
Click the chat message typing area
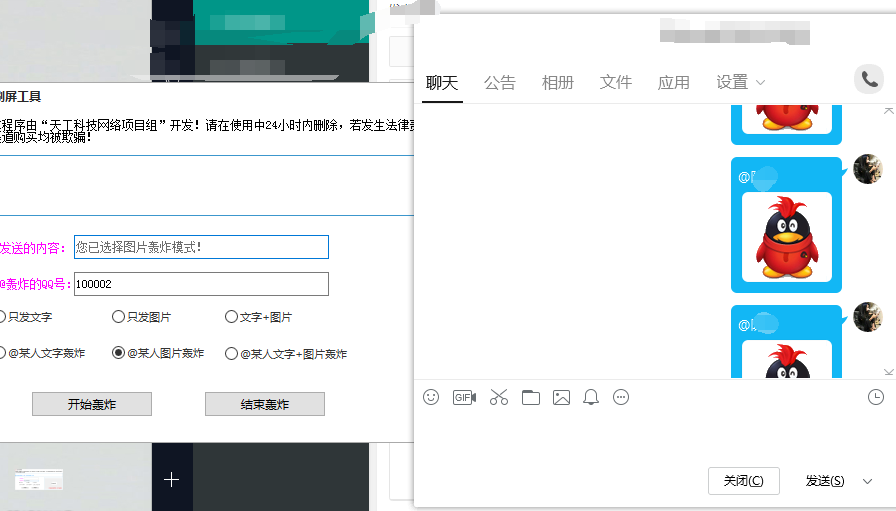click(x=654, y=437)
